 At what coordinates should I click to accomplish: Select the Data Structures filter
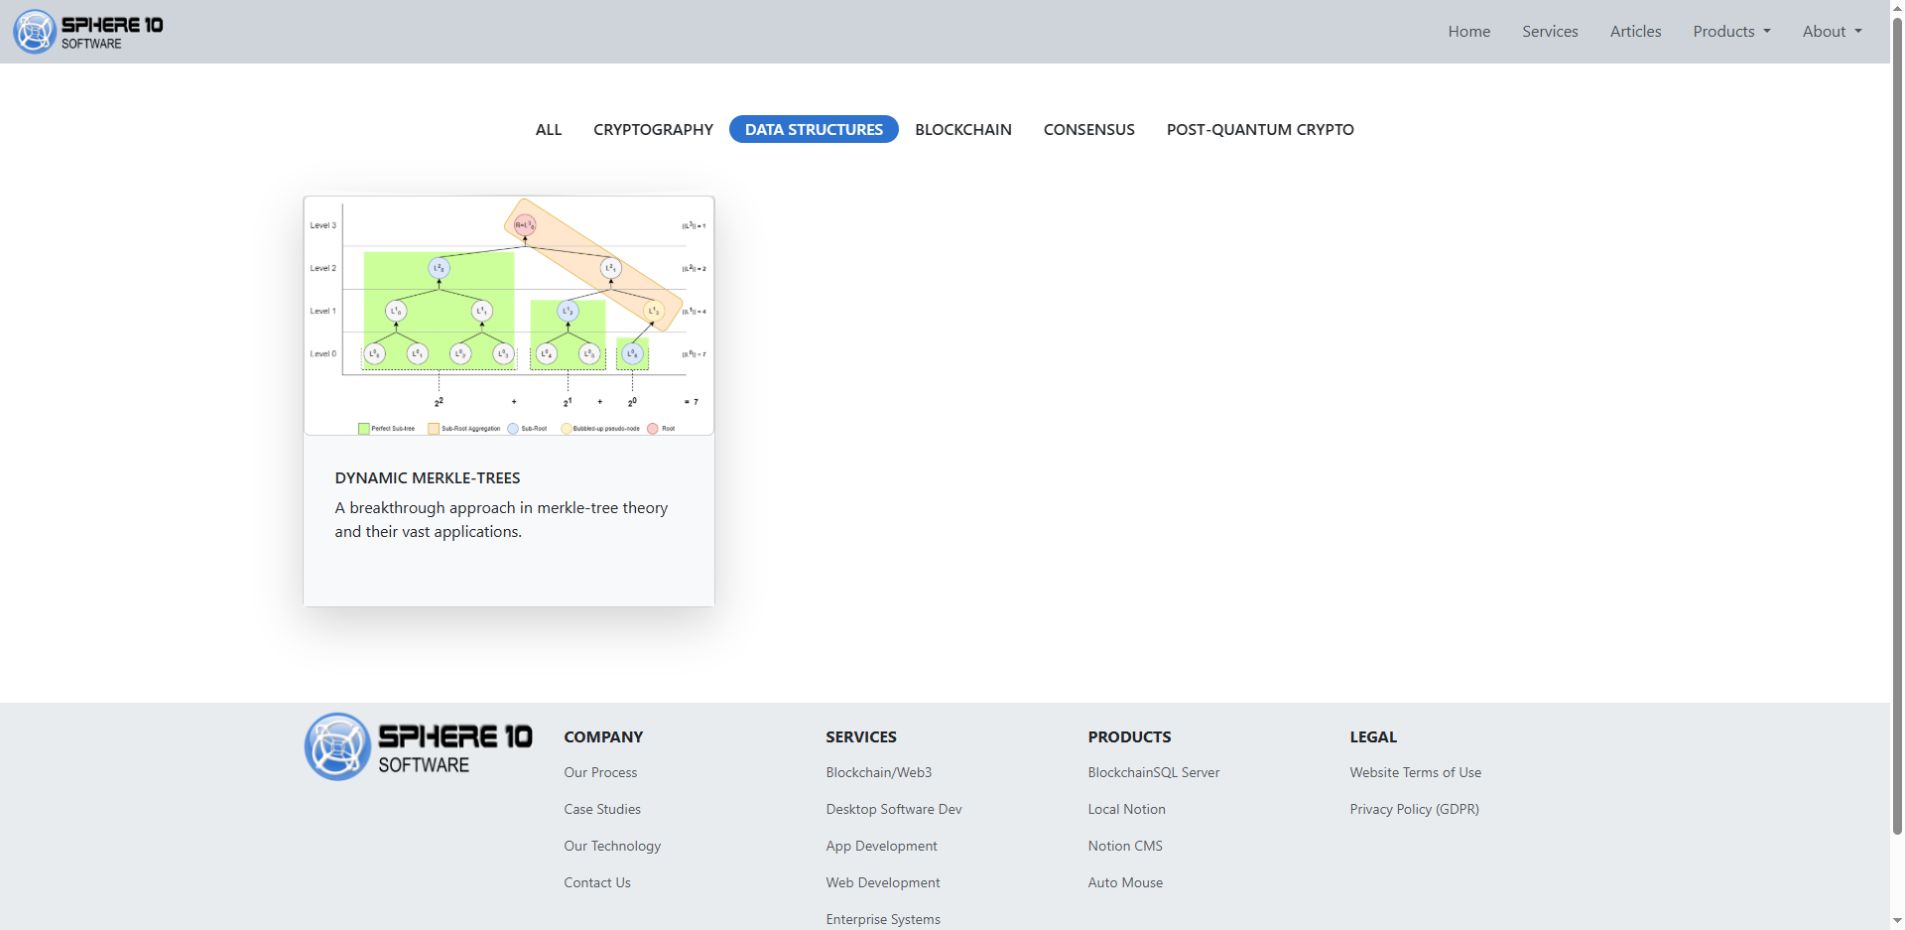pos(814,129)
